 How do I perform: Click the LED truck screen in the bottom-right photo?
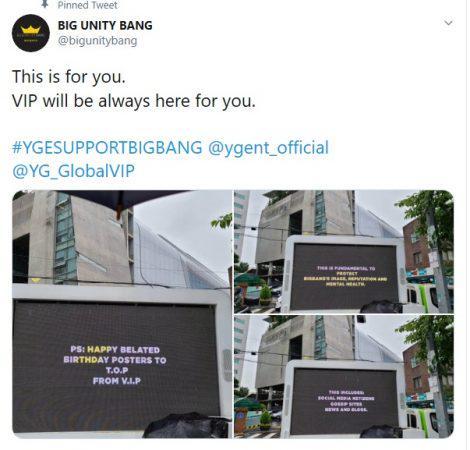[344, 401]
